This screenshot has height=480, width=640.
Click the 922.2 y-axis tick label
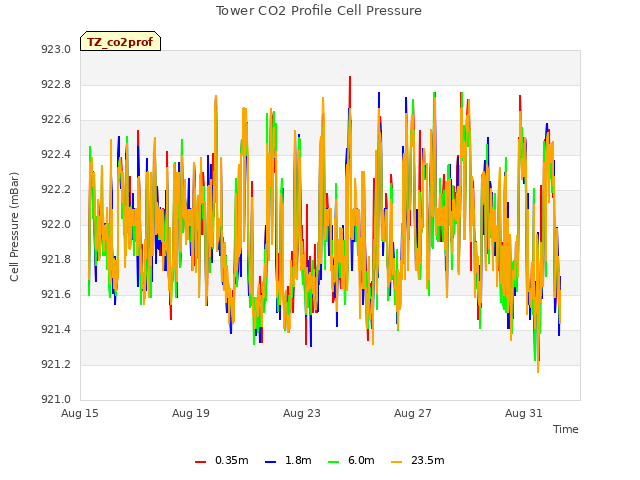(x=56, y=189)
